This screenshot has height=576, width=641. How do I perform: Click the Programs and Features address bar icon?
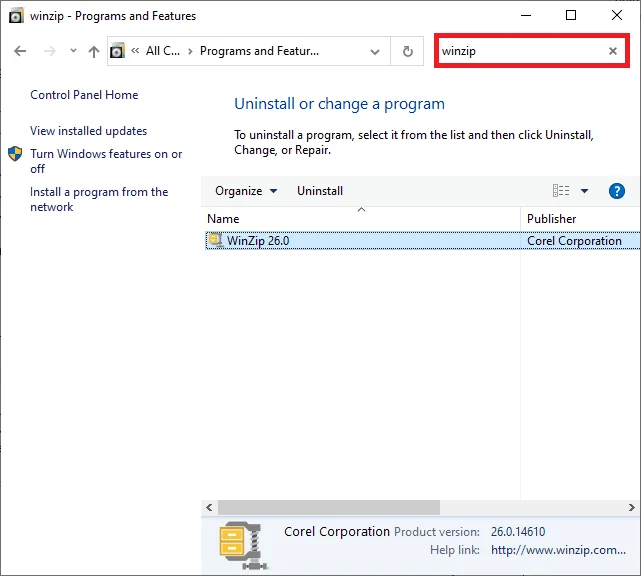click(x=117, y=51)
